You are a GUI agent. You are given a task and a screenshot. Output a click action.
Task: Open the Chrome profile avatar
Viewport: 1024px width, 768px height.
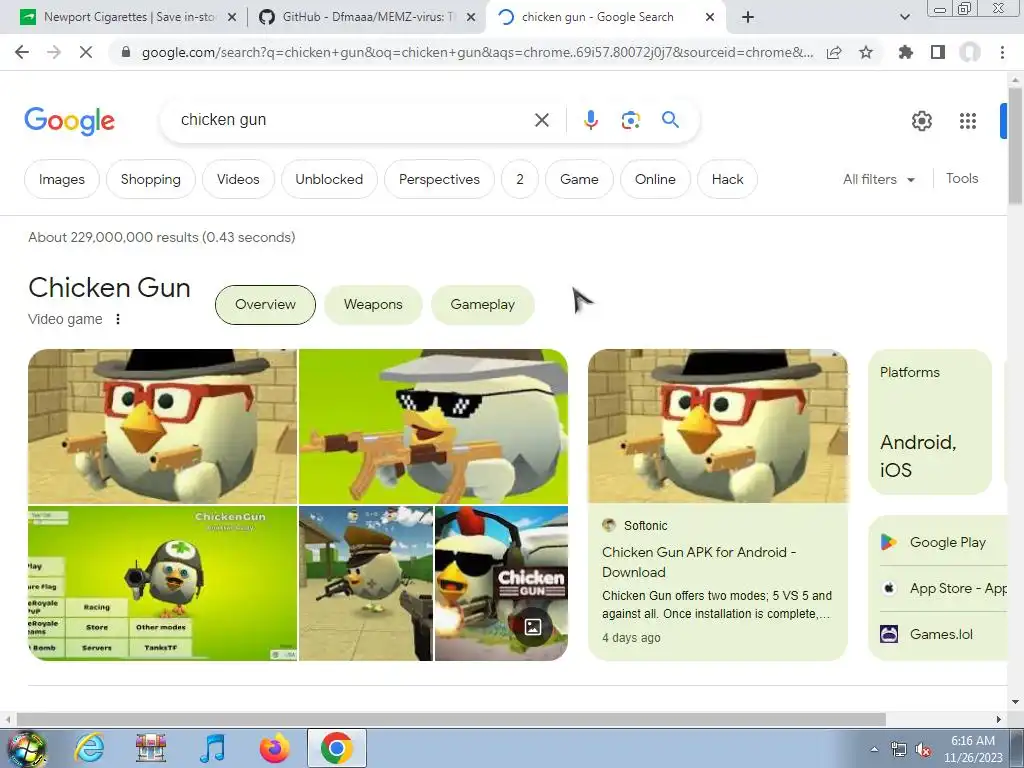pos(970,52)
